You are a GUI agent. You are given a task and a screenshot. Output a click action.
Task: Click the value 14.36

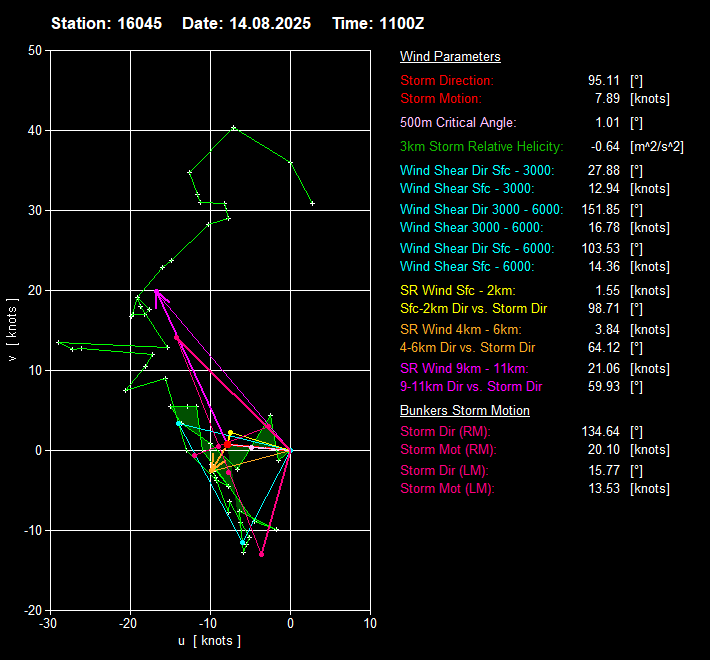point(604,267)
